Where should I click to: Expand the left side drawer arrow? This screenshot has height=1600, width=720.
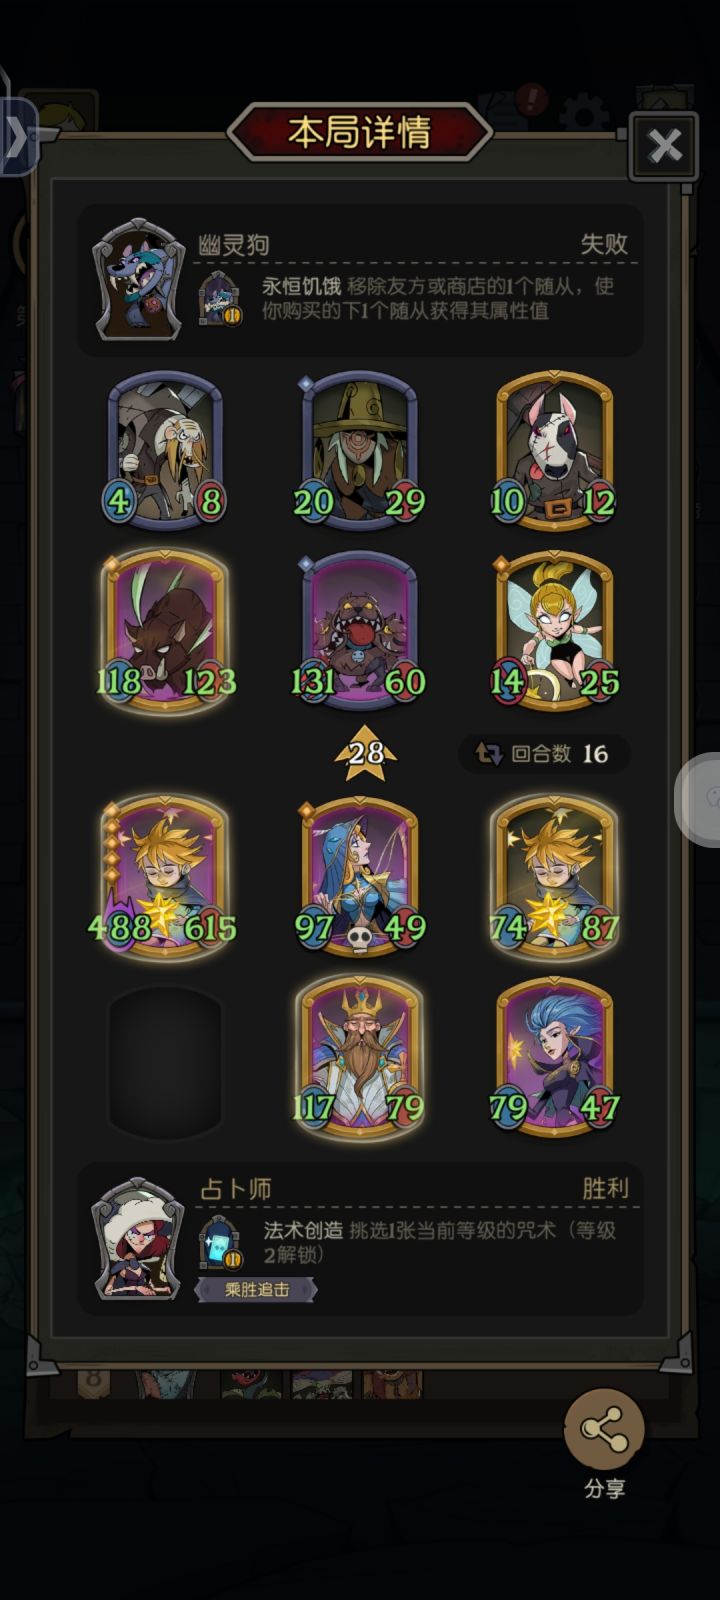[x=18, y=136]
